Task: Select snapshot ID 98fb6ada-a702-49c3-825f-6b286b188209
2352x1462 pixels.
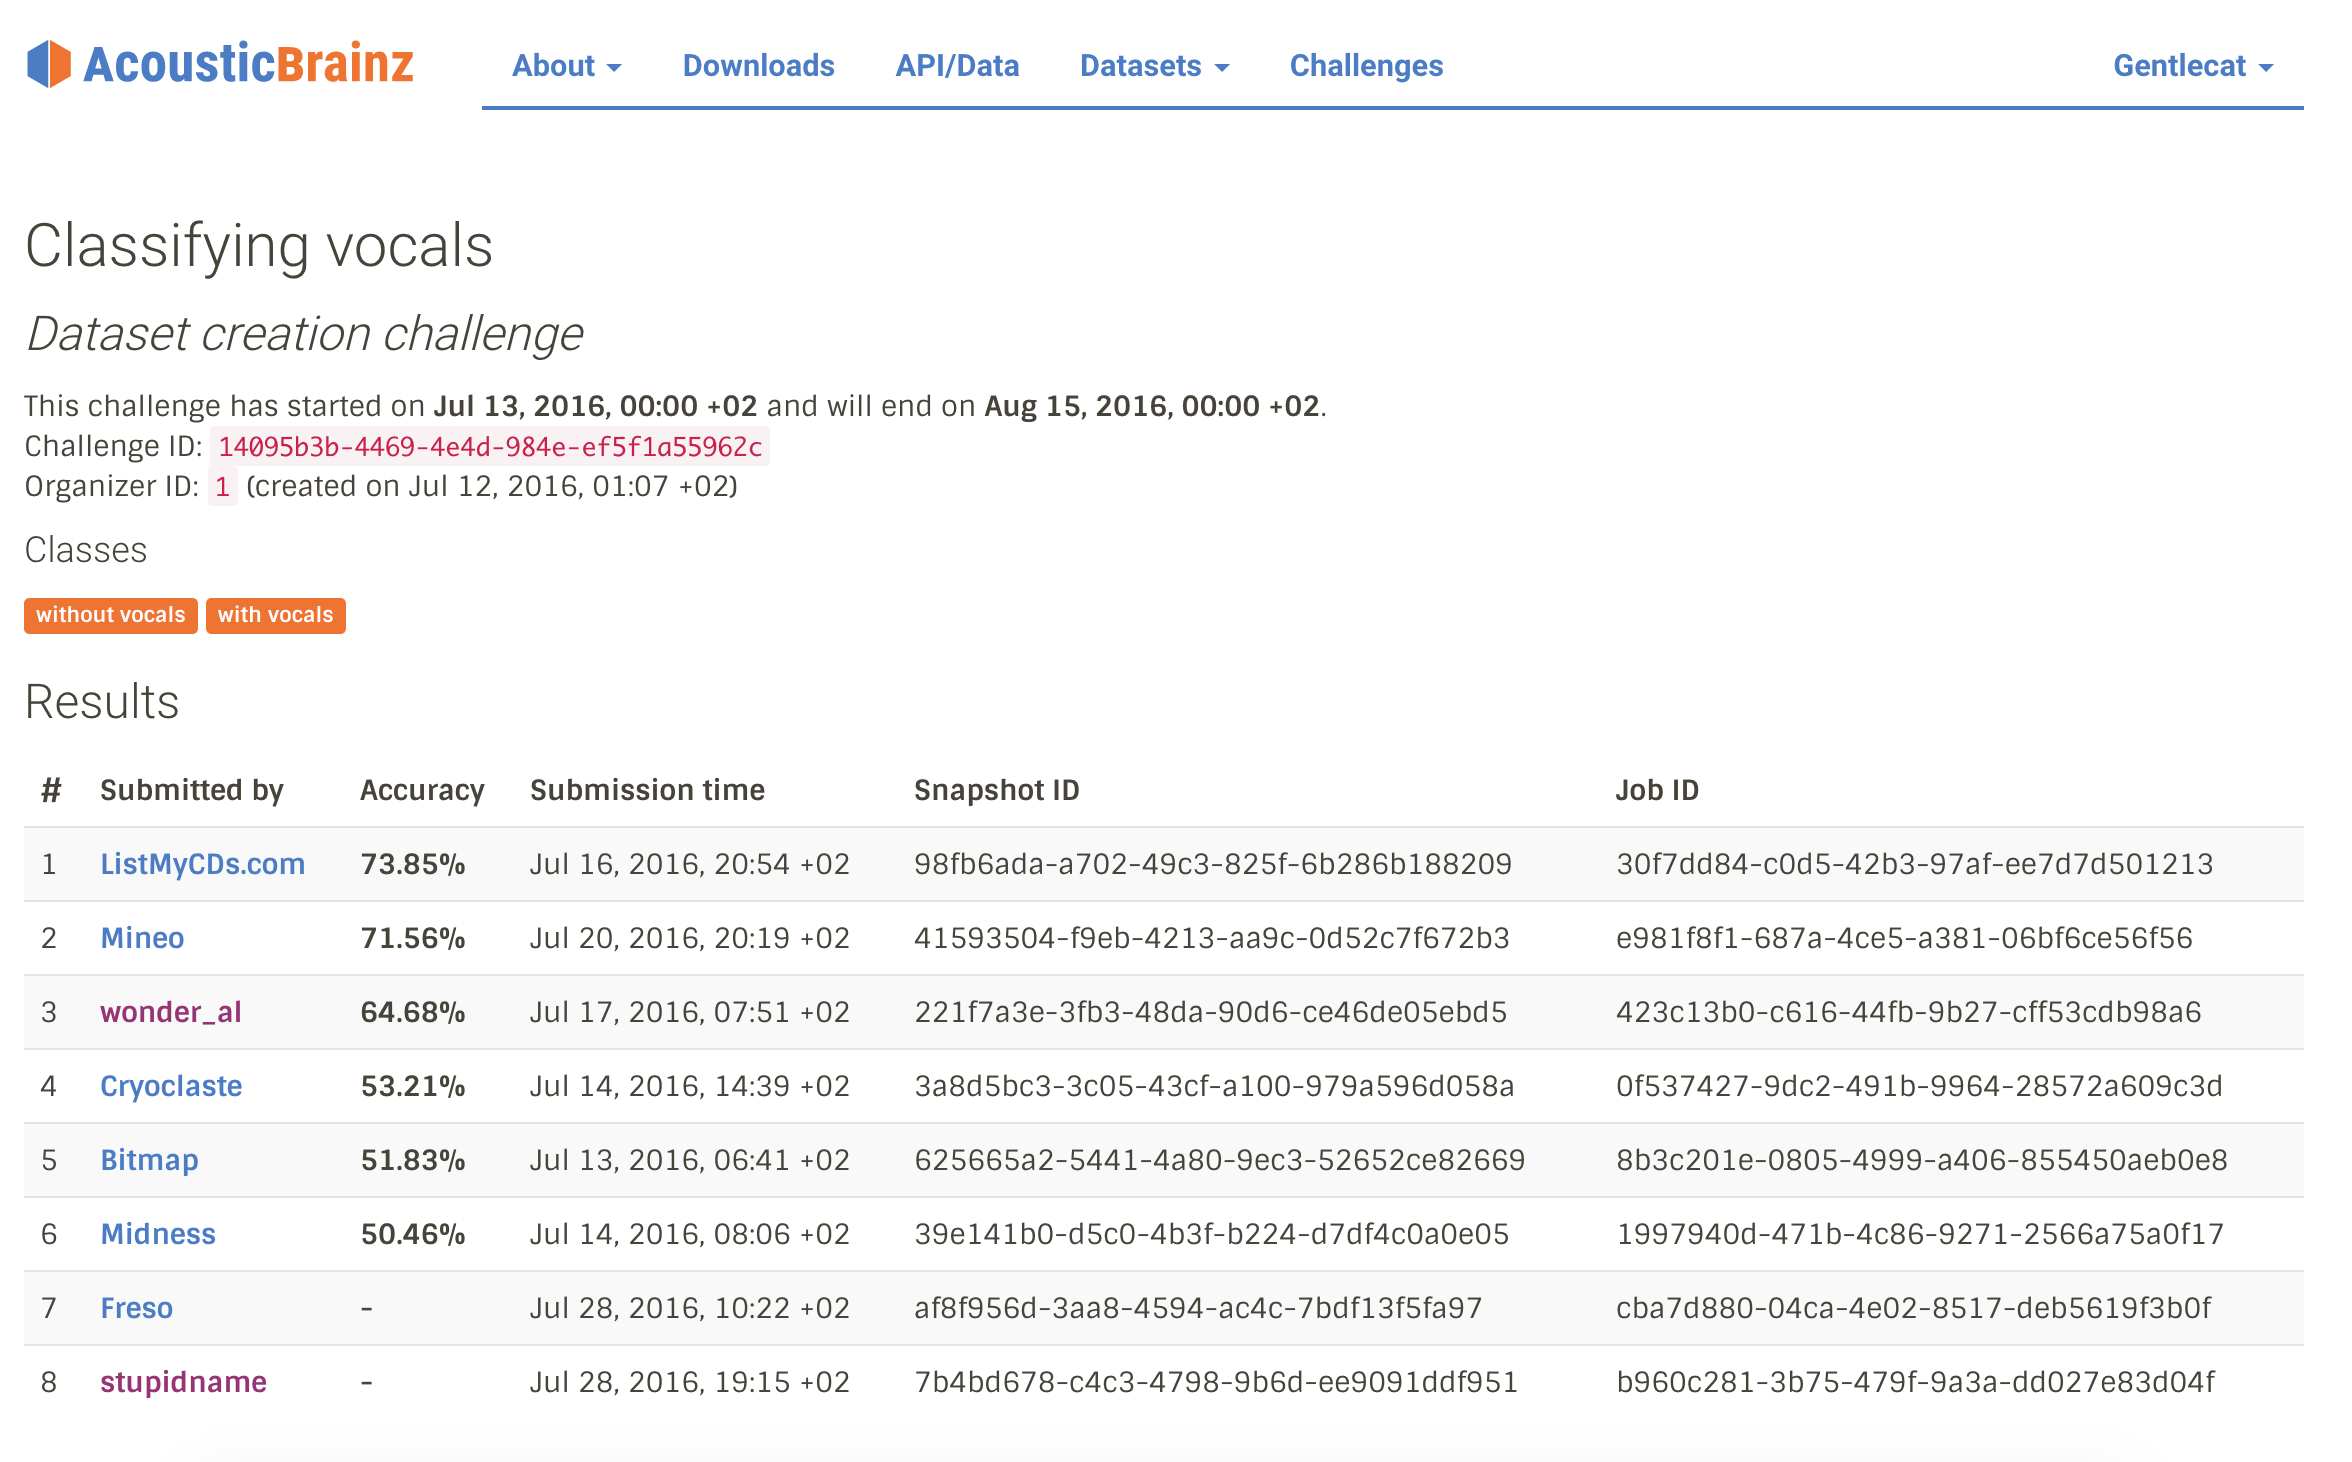Action: tap(1213, 864)
